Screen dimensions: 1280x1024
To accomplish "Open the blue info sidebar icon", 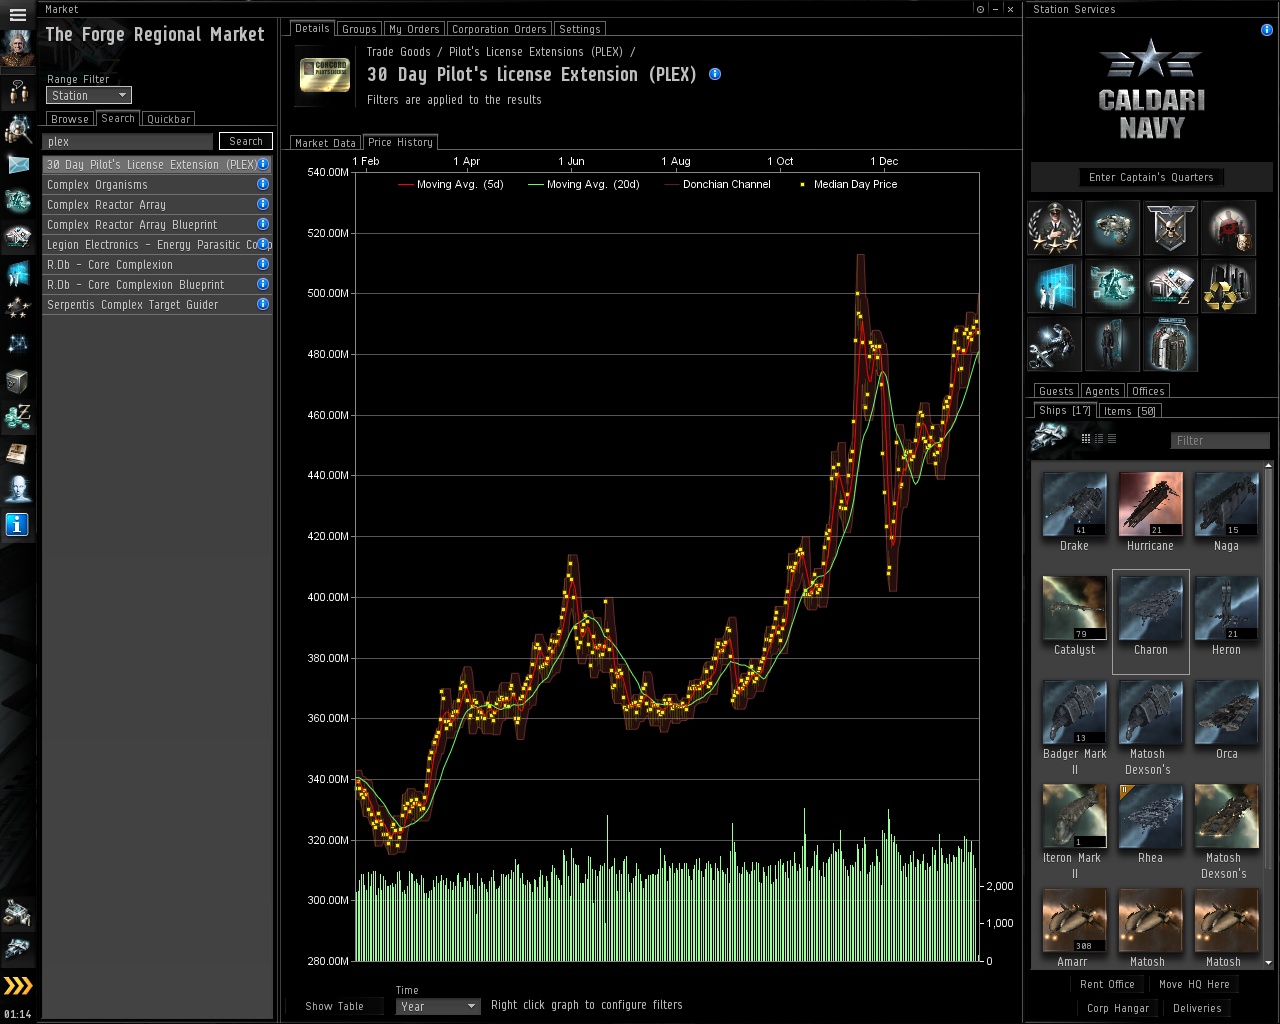I will 17,524.
